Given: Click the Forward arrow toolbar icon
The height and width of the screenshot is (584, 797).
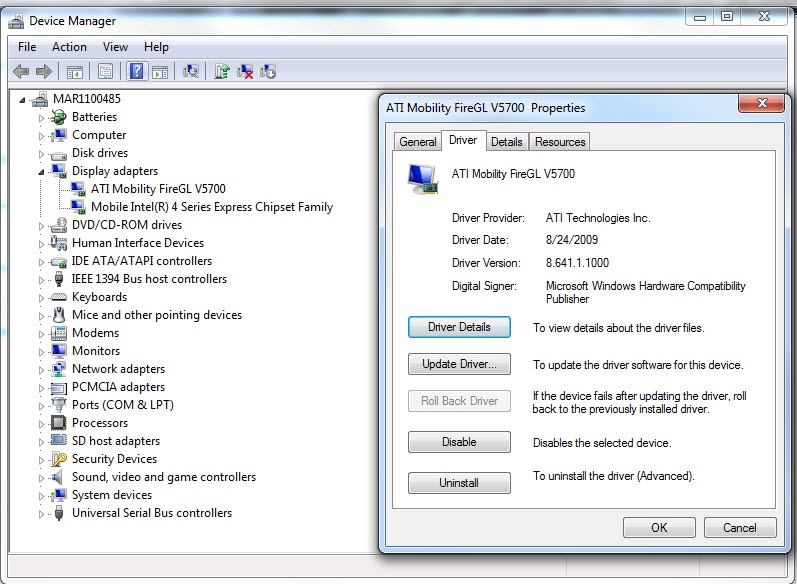Looking at the screenshot, I should (44, 71).
